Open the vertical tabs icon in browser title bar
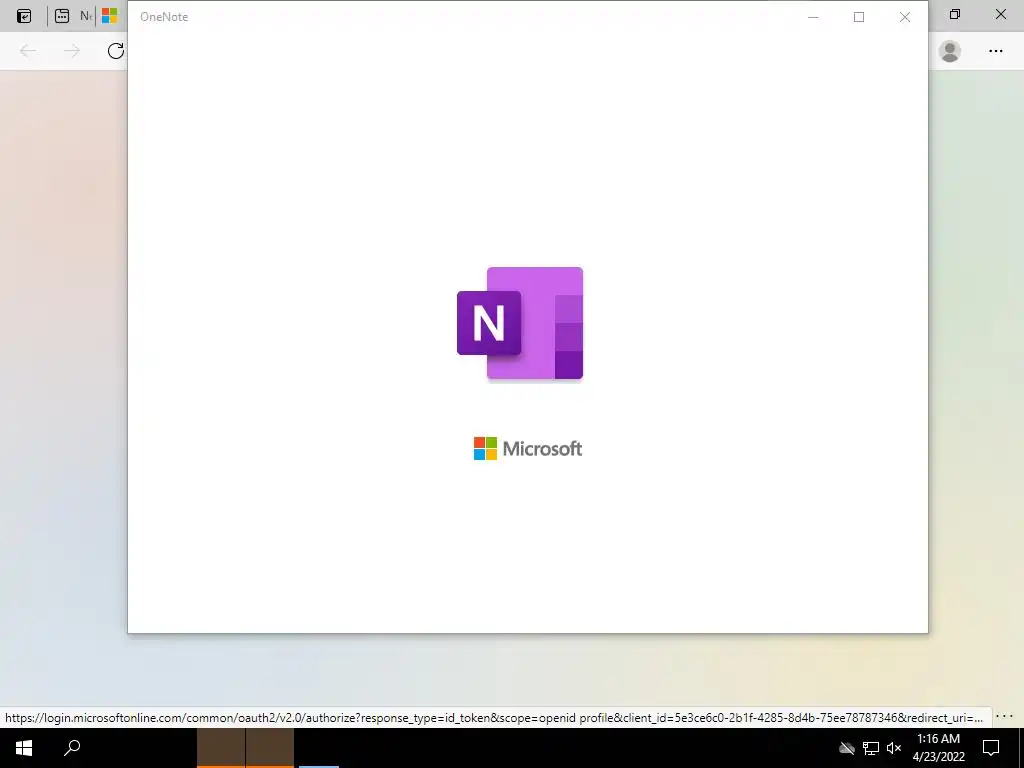The width and height of the screenshot is (1024, 768). click(x=62, y=16)
